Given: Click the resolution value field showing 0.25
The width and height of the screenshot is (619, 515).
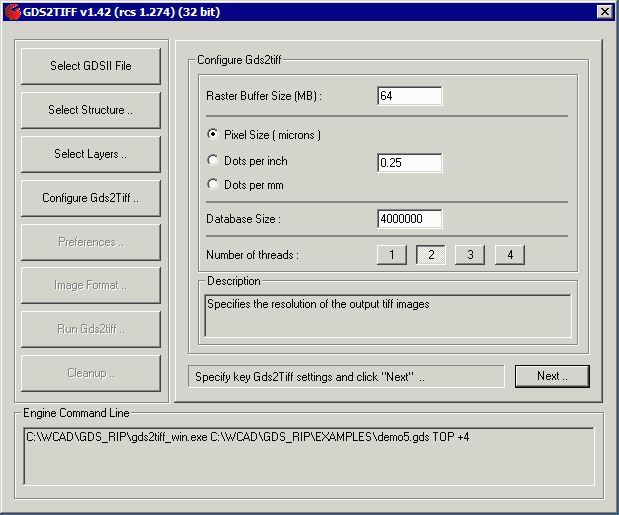Looking at the screenshot, I should coord(410,163).
